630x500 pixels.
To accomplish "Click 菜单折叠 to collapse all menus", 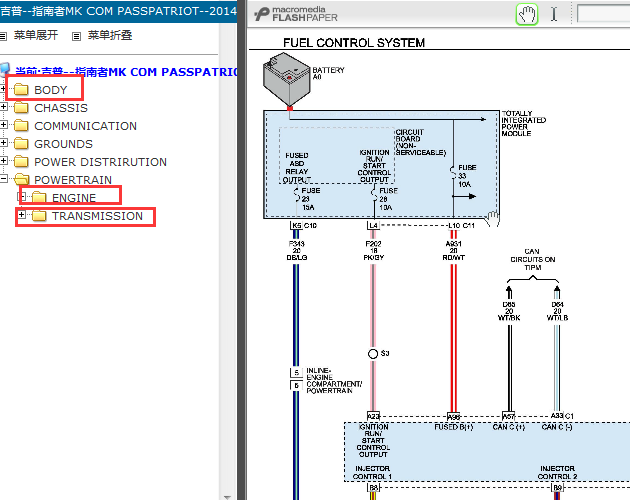I will (x=110, y=35).
